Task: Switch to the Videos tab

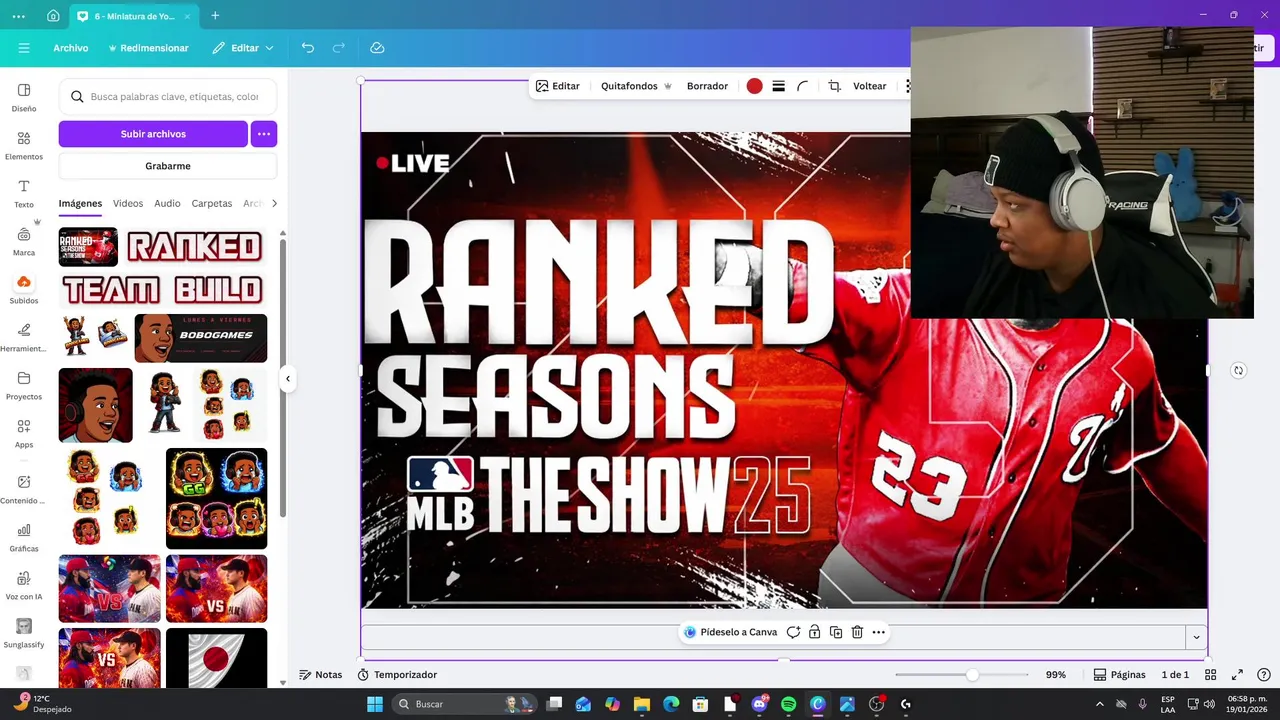Action: click(x=128, y=203)
